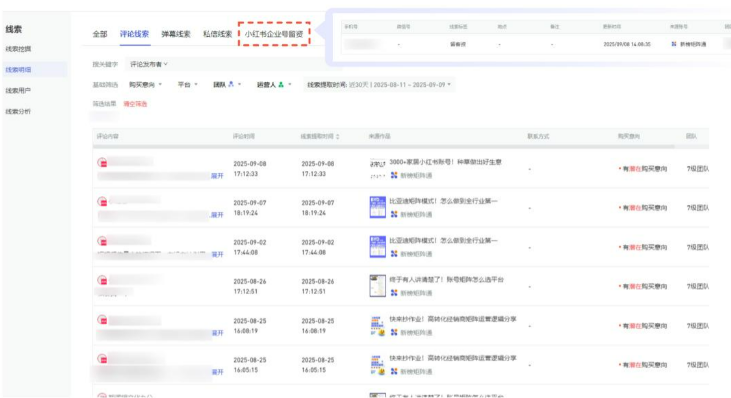Click the 来源作品 column header
This screenshot has width=731, height=398.
[379, 137]
